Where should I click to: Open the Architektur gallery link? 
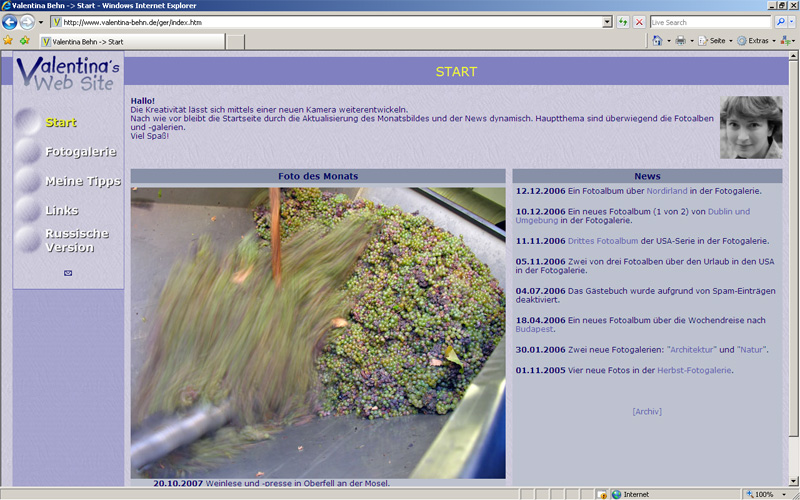[692, 349]
